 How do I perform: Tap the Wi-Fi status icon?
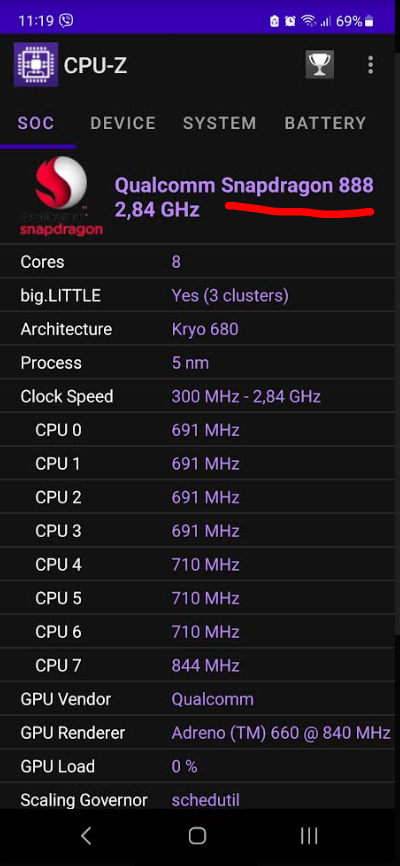(308, 22)
